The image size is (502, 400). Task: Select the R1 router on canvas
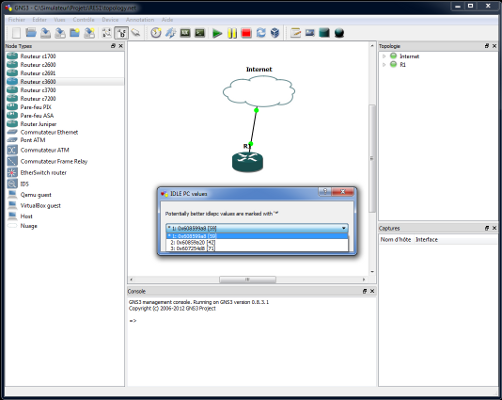[247, 162]
